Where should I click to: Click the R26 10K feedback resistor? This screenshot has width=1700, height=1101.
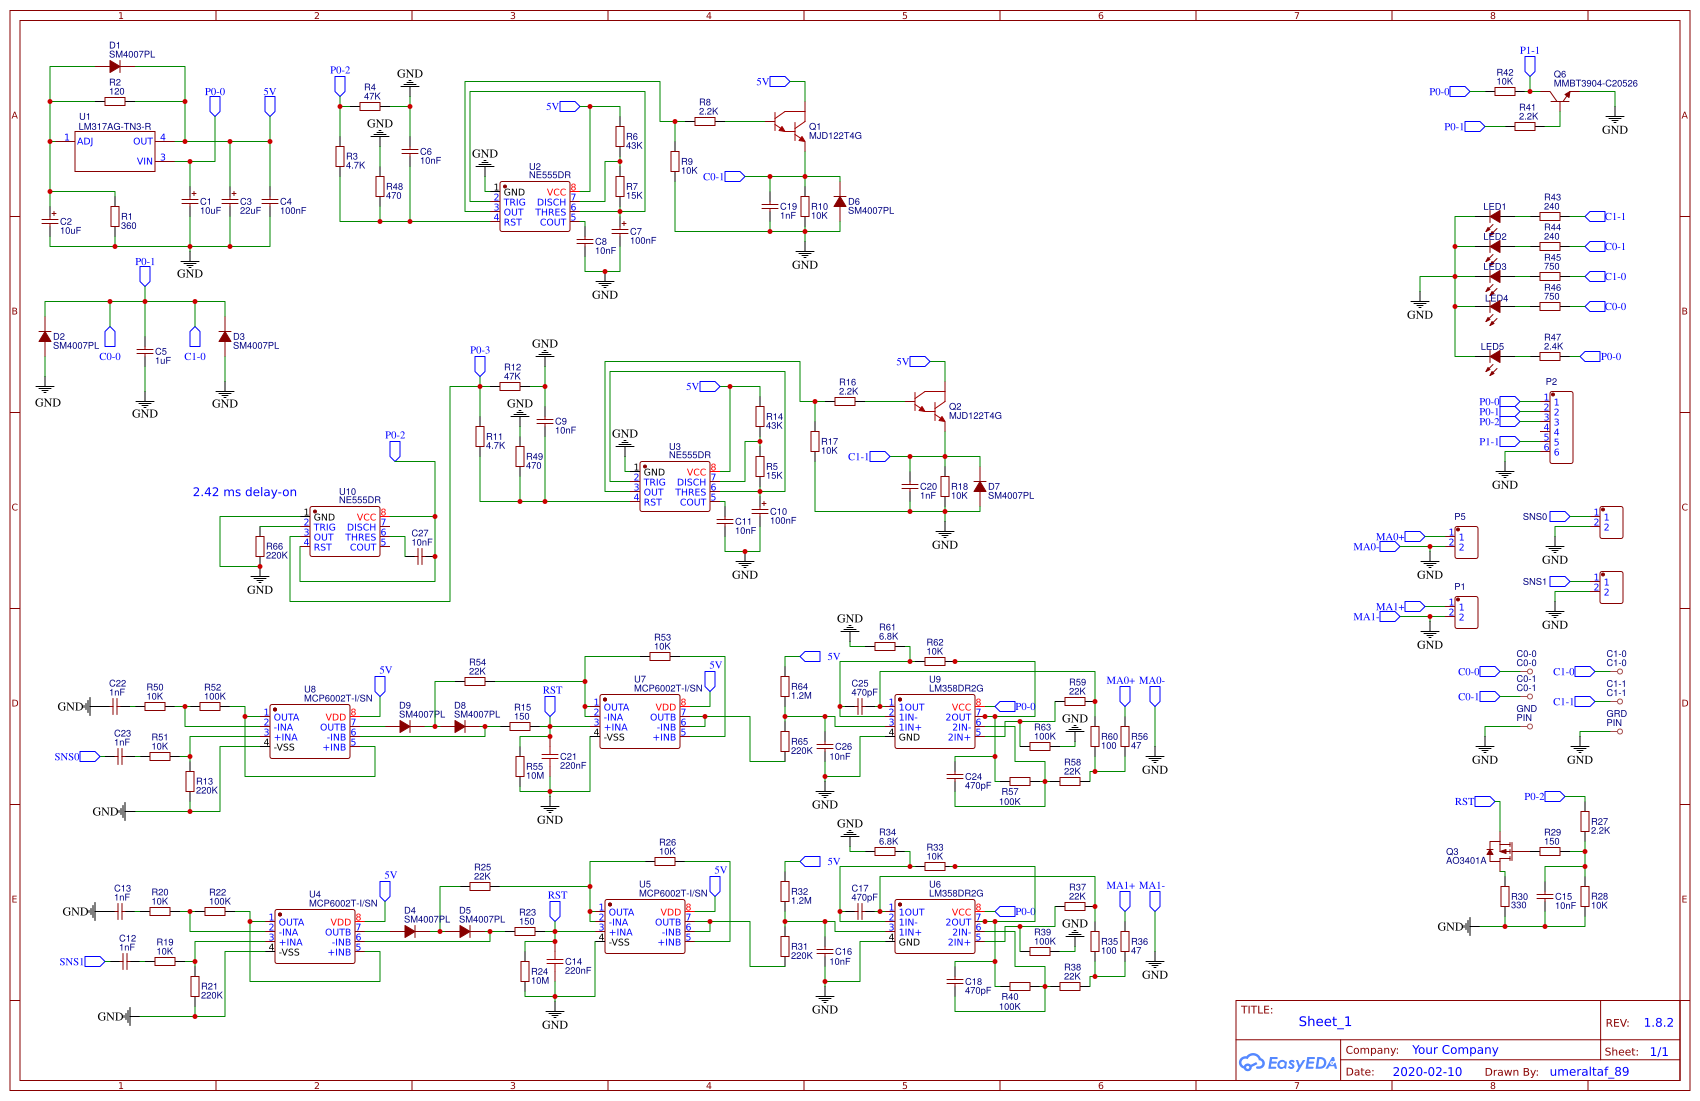pyautogui.click(x=665, y=862)
